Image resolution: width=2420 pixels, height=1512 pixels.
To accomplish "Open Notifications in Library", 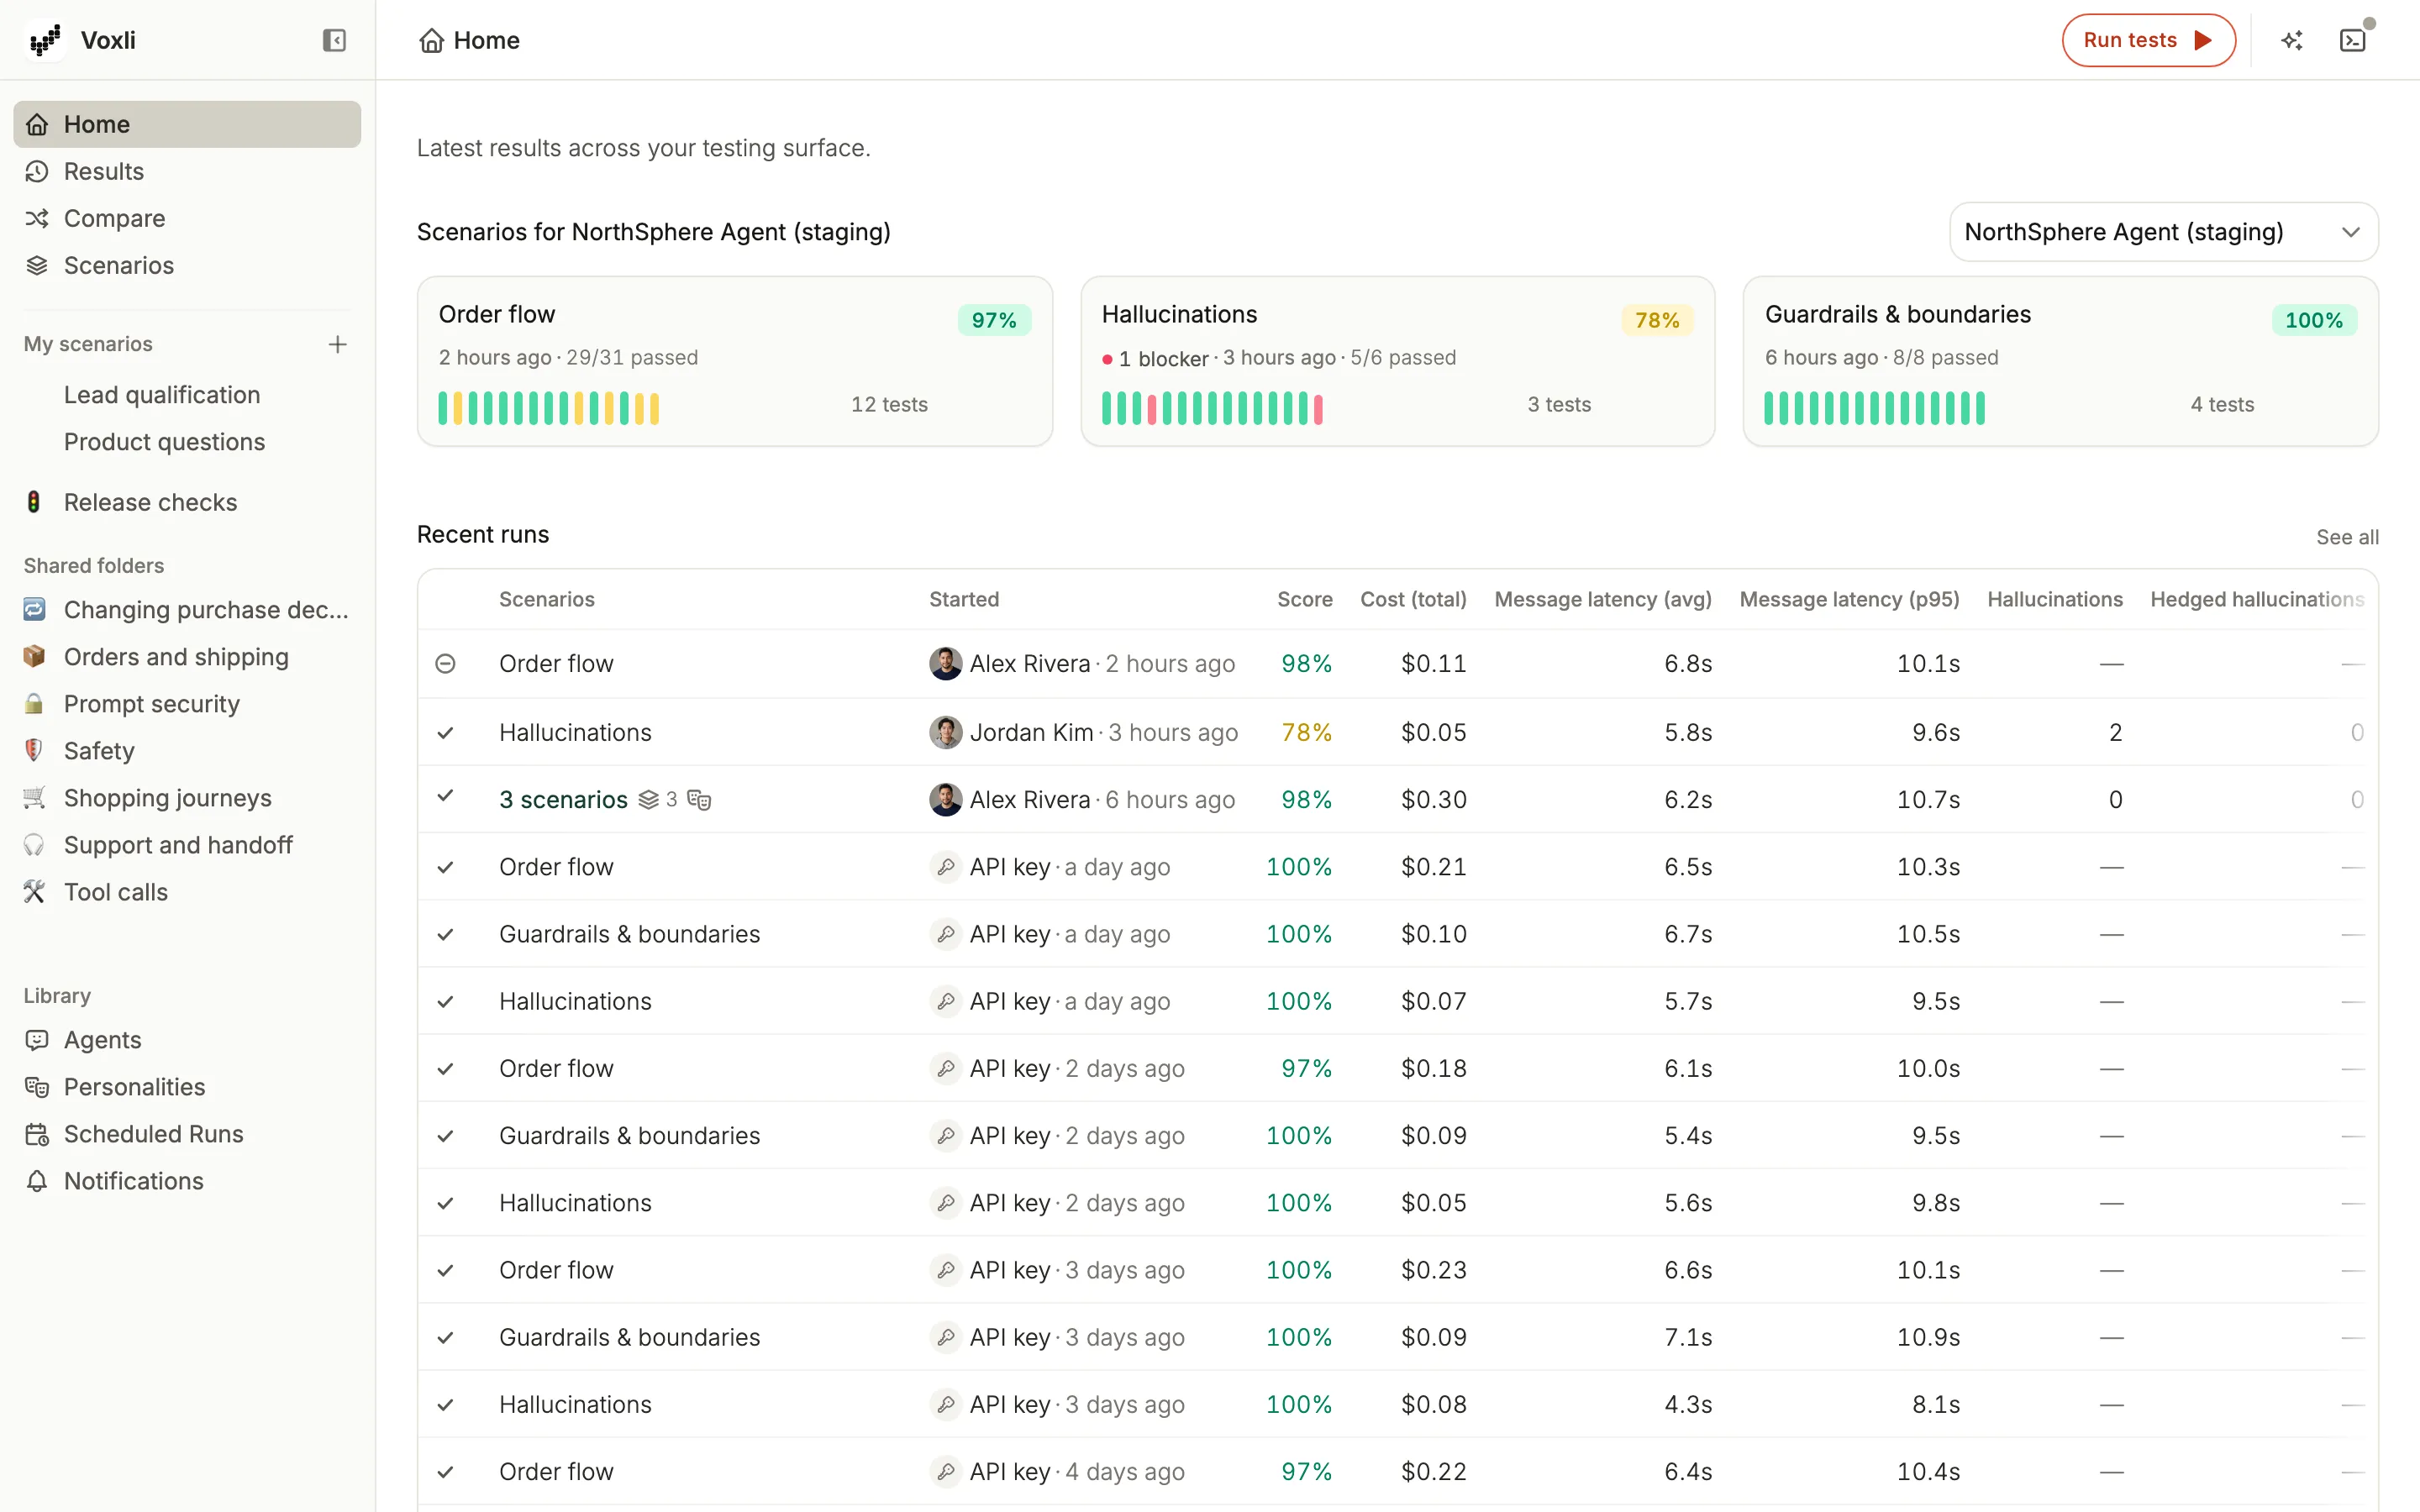I will (x=187, y=1181).
